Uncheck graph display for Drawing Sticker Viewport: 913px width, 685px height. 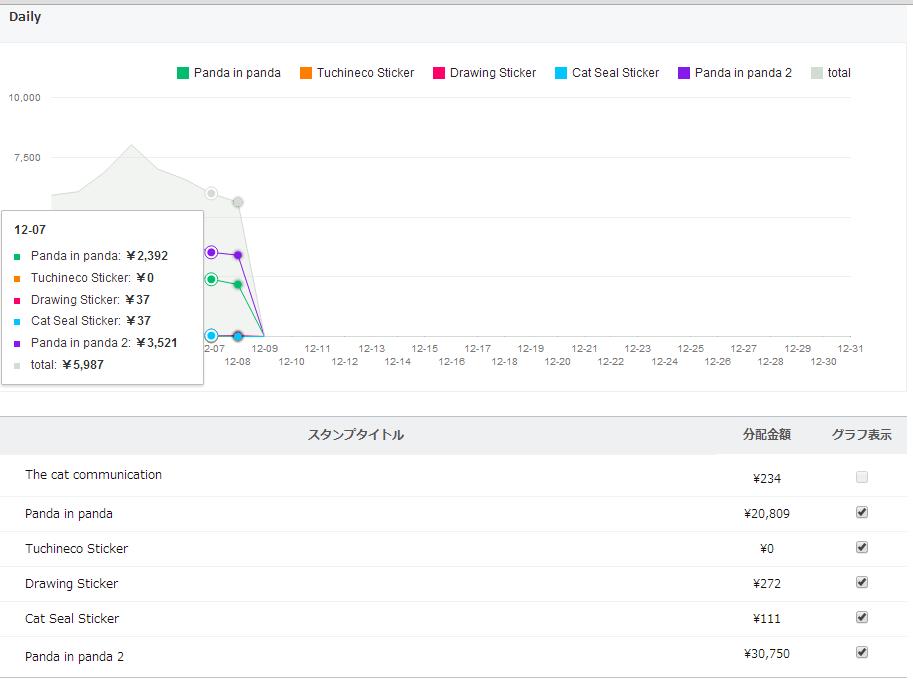862,582
